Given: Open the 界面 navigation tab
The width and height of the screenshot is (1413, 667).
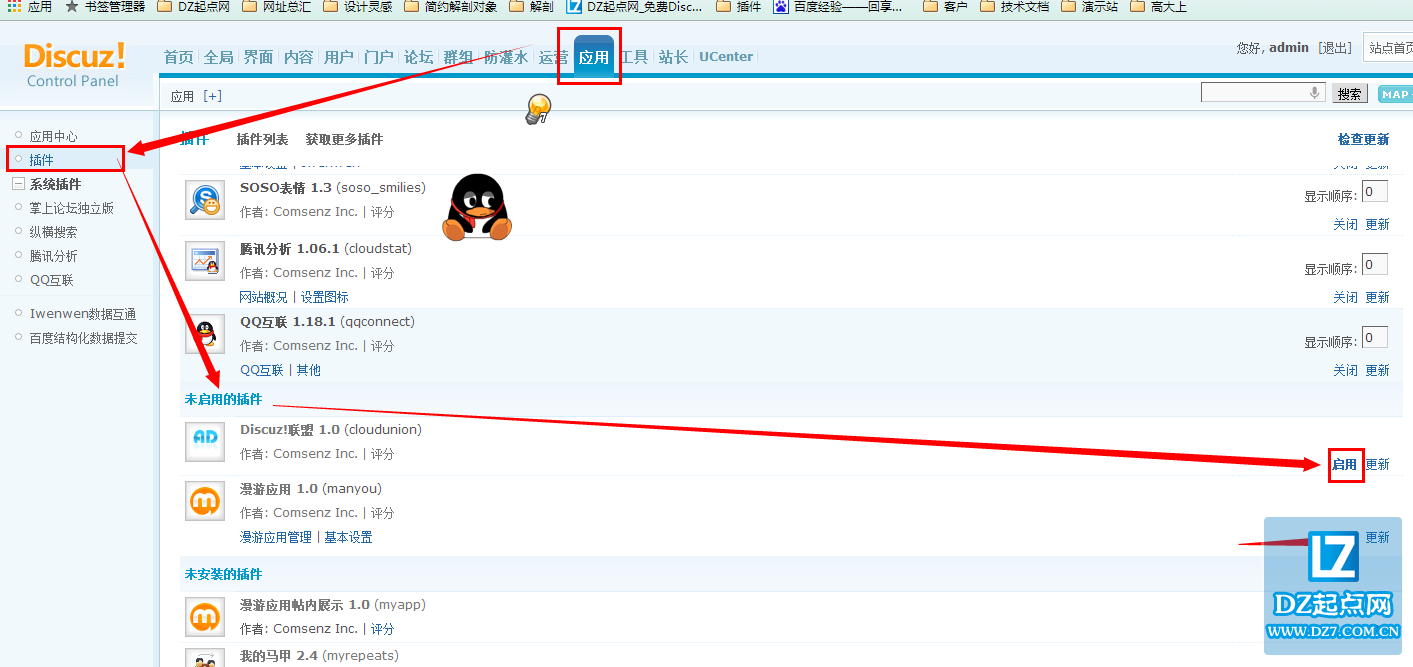Looking at the screenshot, I should click(259, 57).
